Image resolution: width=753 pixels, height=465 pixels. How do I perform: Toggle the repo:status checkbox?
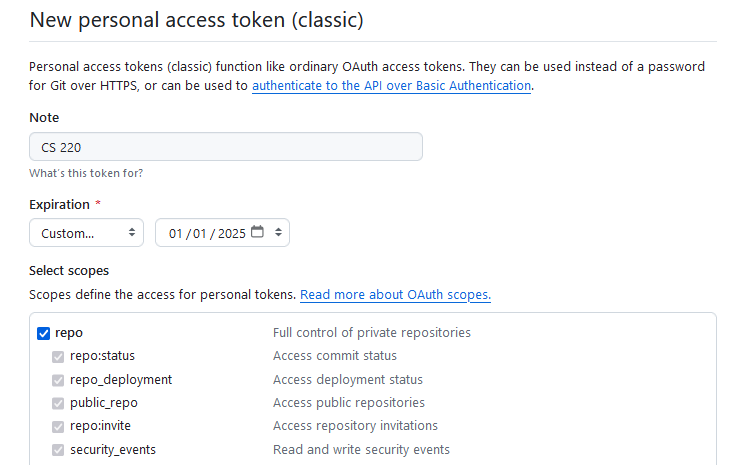point(58,356)
